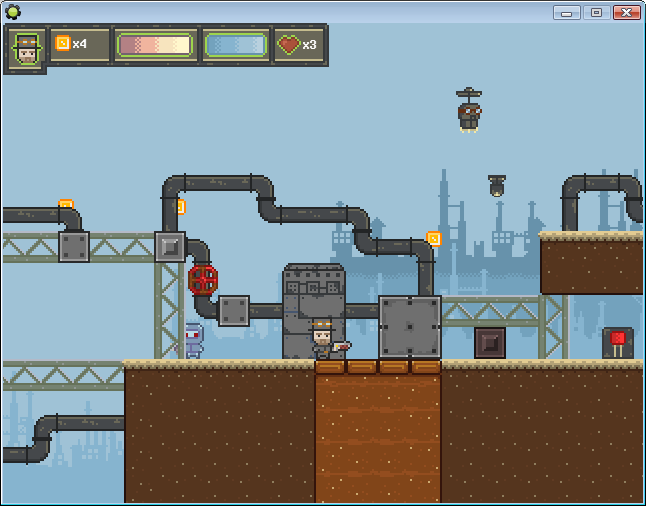Click the wooden plank bridge
The height and width of the screenshot is (506, 646).
pos(378,367)
